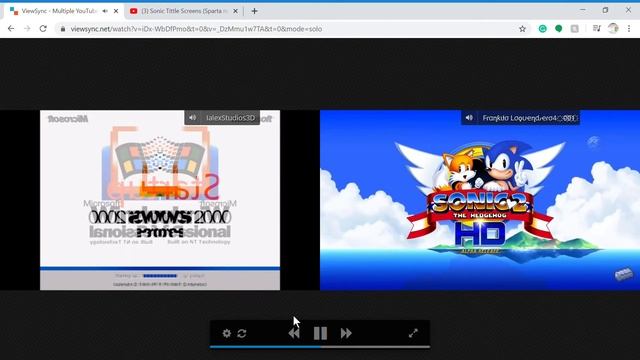Open the Grammarly extension icon

pos(542,29)
